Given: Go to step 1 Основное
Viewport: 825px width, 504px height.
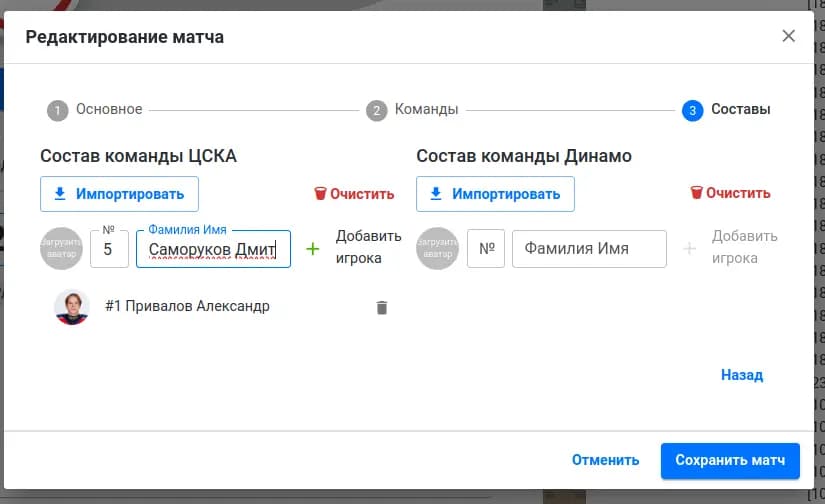Looking at the screenshot, I should (x=95, y=110).
